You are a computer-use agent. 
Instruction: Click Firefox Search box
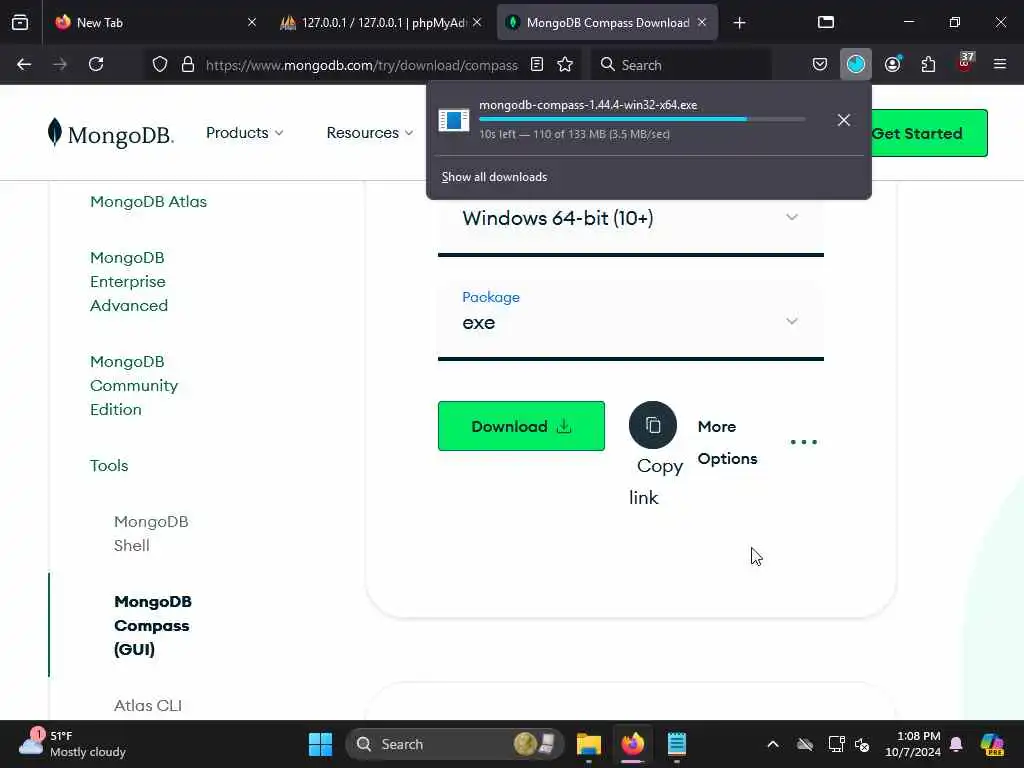pos(682,65)
